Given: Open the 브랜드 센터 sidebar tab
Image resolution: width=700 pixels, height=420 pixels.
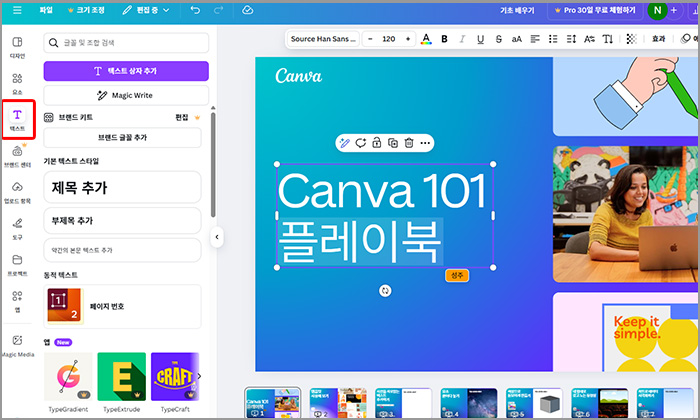Looking at the screenshot, I should point(17,157).
